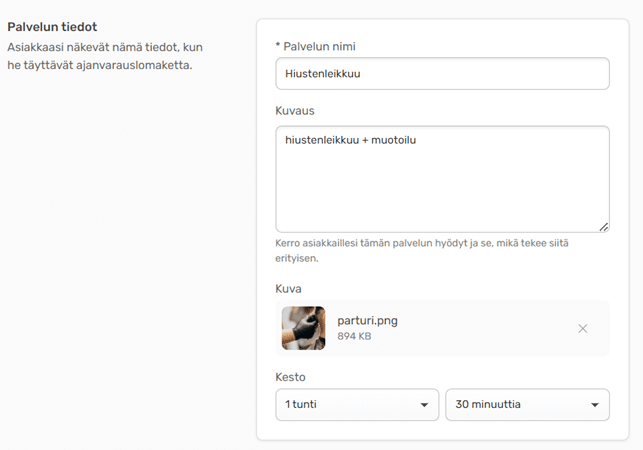Click the arrow on the 30 minuuttia dropdown
Screen dimensions: 643x450
[595, 405]
